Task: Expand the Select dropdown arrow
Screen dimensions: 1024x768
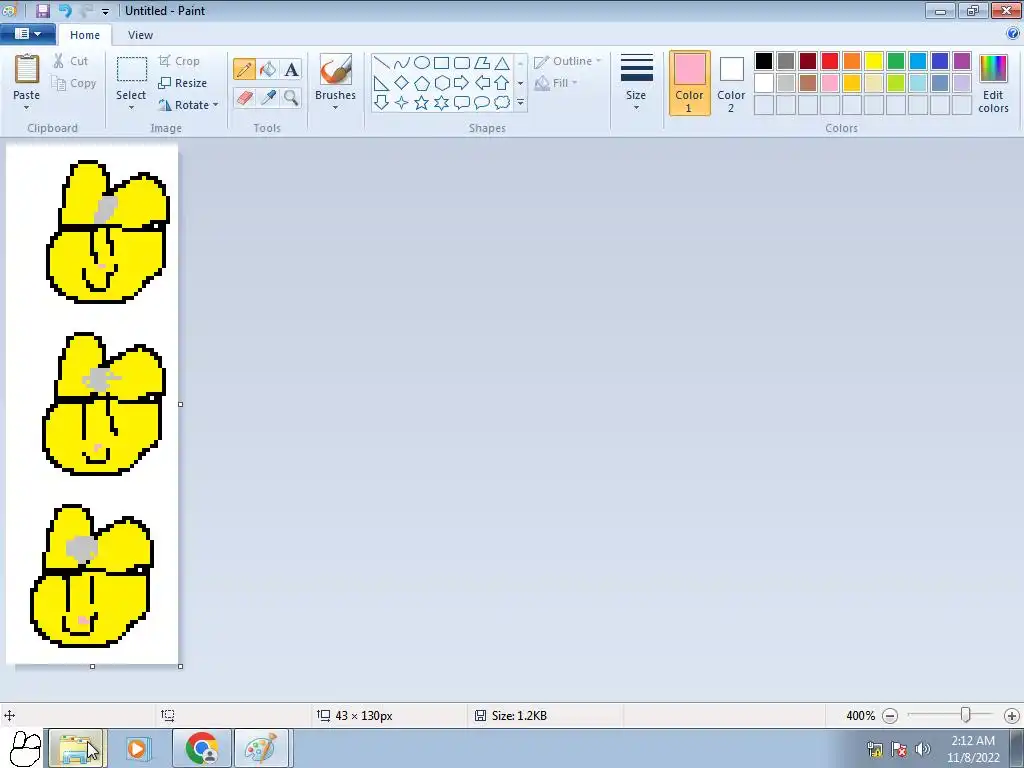Action: (x=131, y=108)
